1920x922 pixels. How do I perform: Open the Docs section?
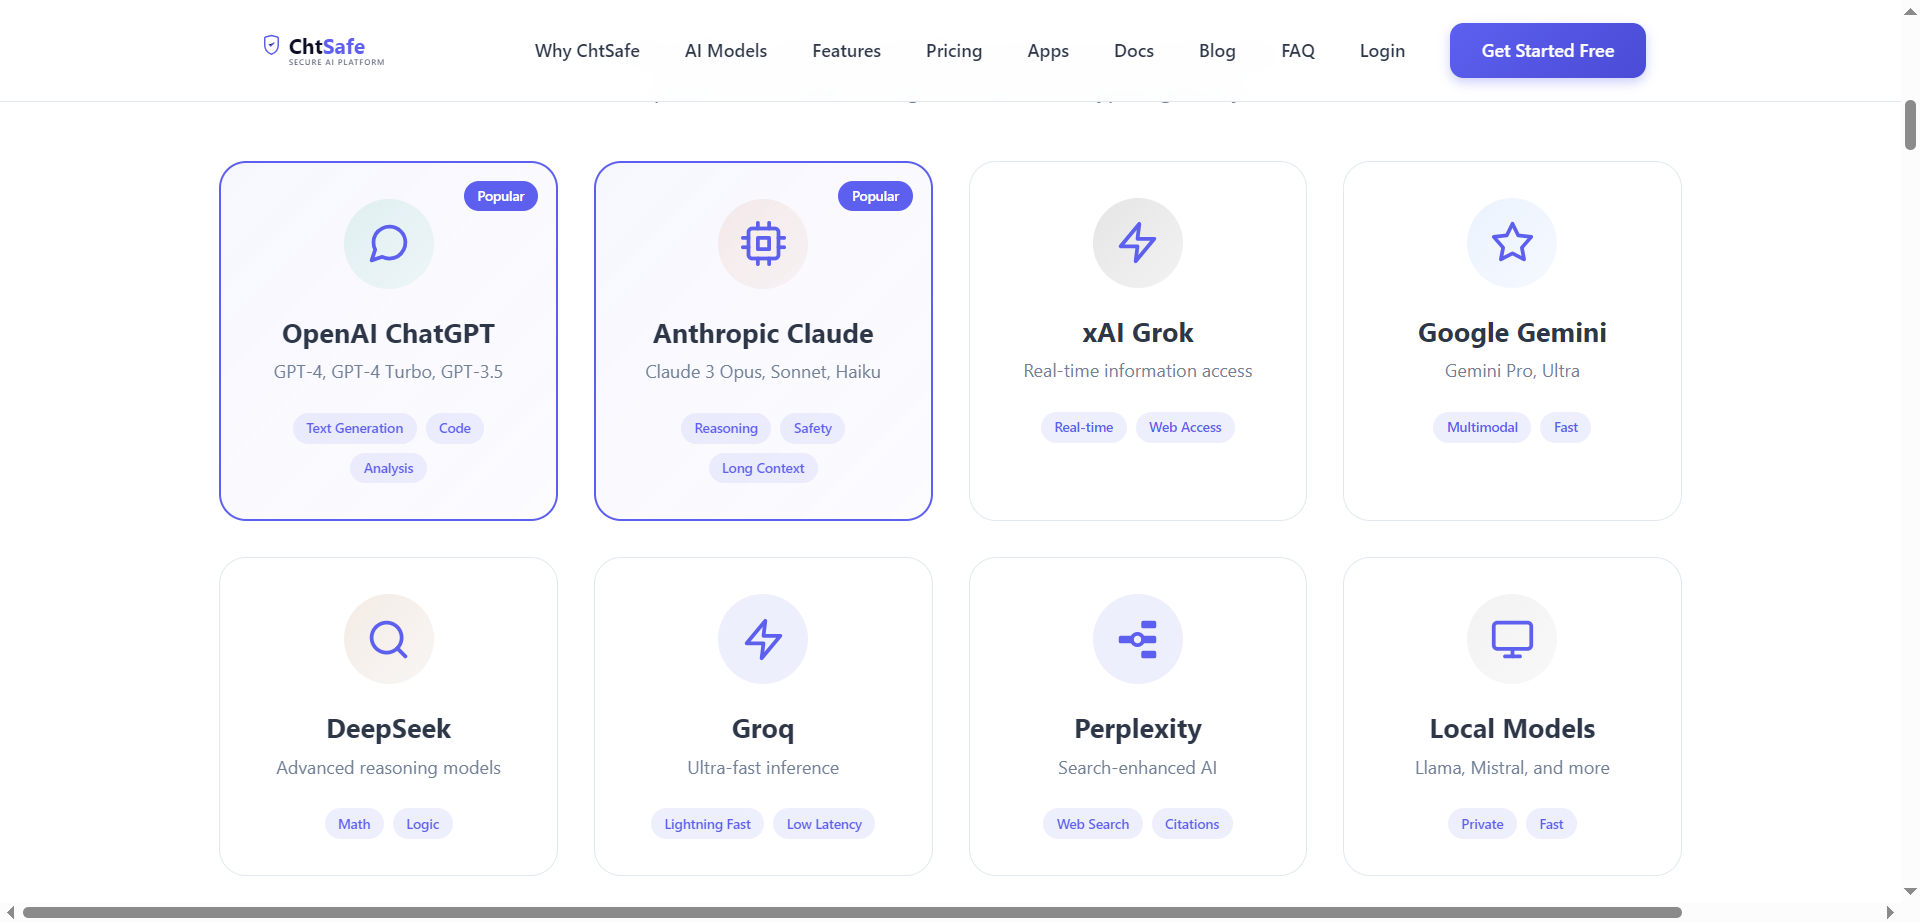pyautogui.click(x=1133, y=50)
